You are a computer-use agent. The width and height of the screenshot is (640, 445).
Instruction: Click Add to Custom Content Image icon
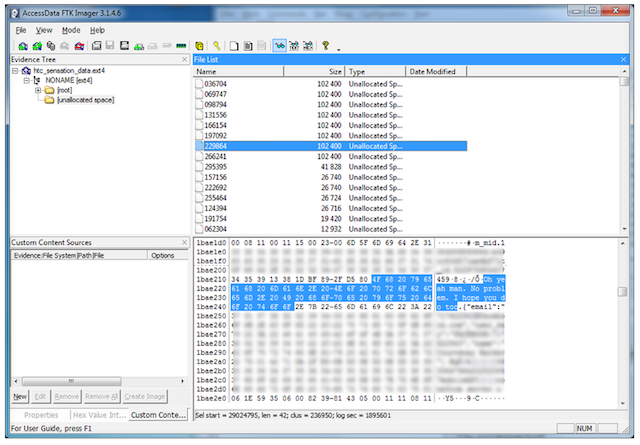(139, 46)
